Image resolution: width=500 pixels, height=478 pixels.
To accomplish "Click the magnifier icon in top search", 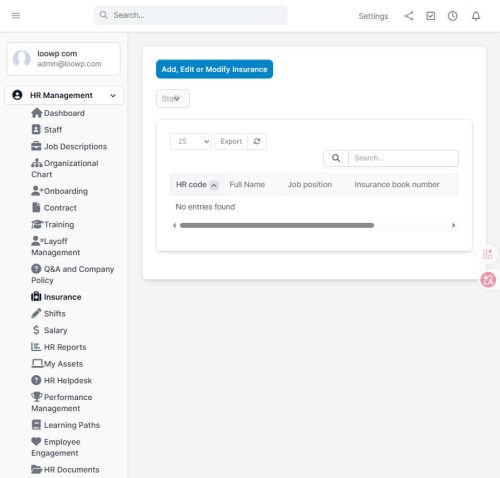I will pos(104,15).
